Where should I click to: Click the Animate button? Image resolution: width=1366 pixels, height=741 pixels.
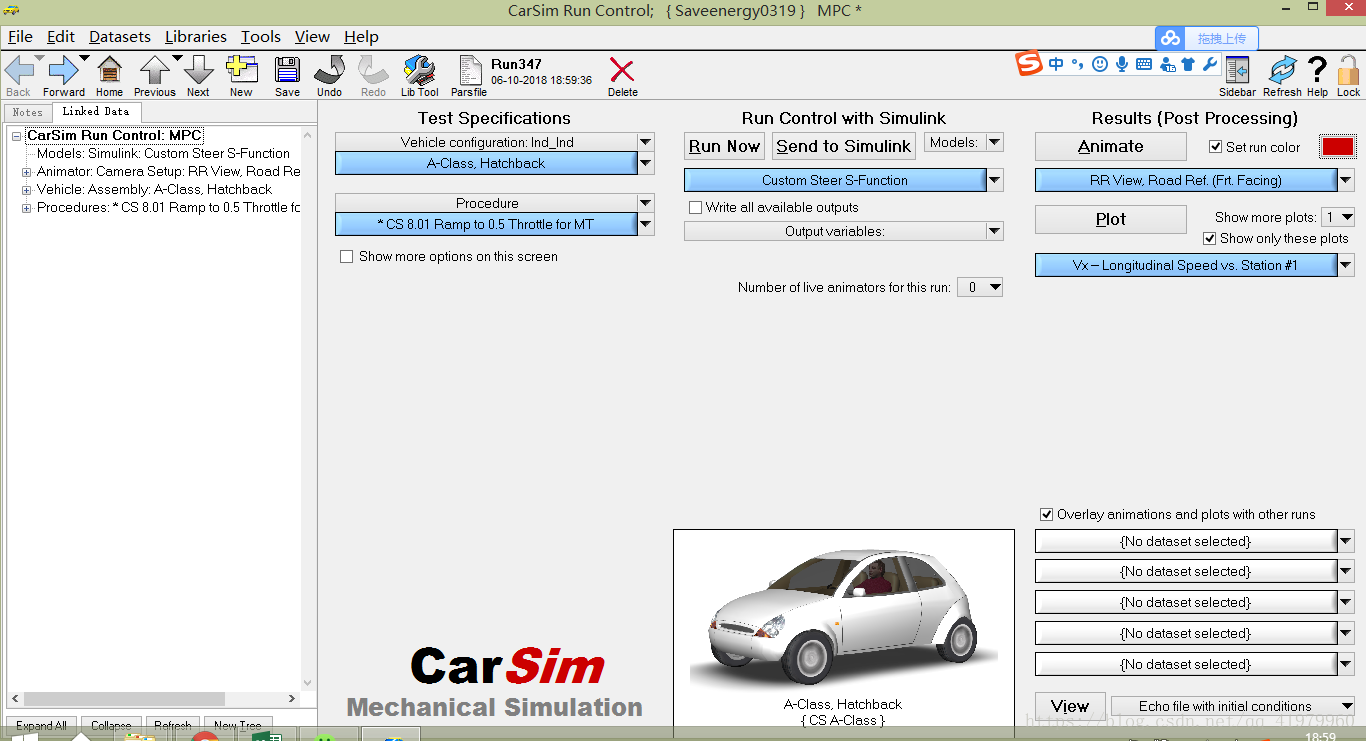point(1110,146)
